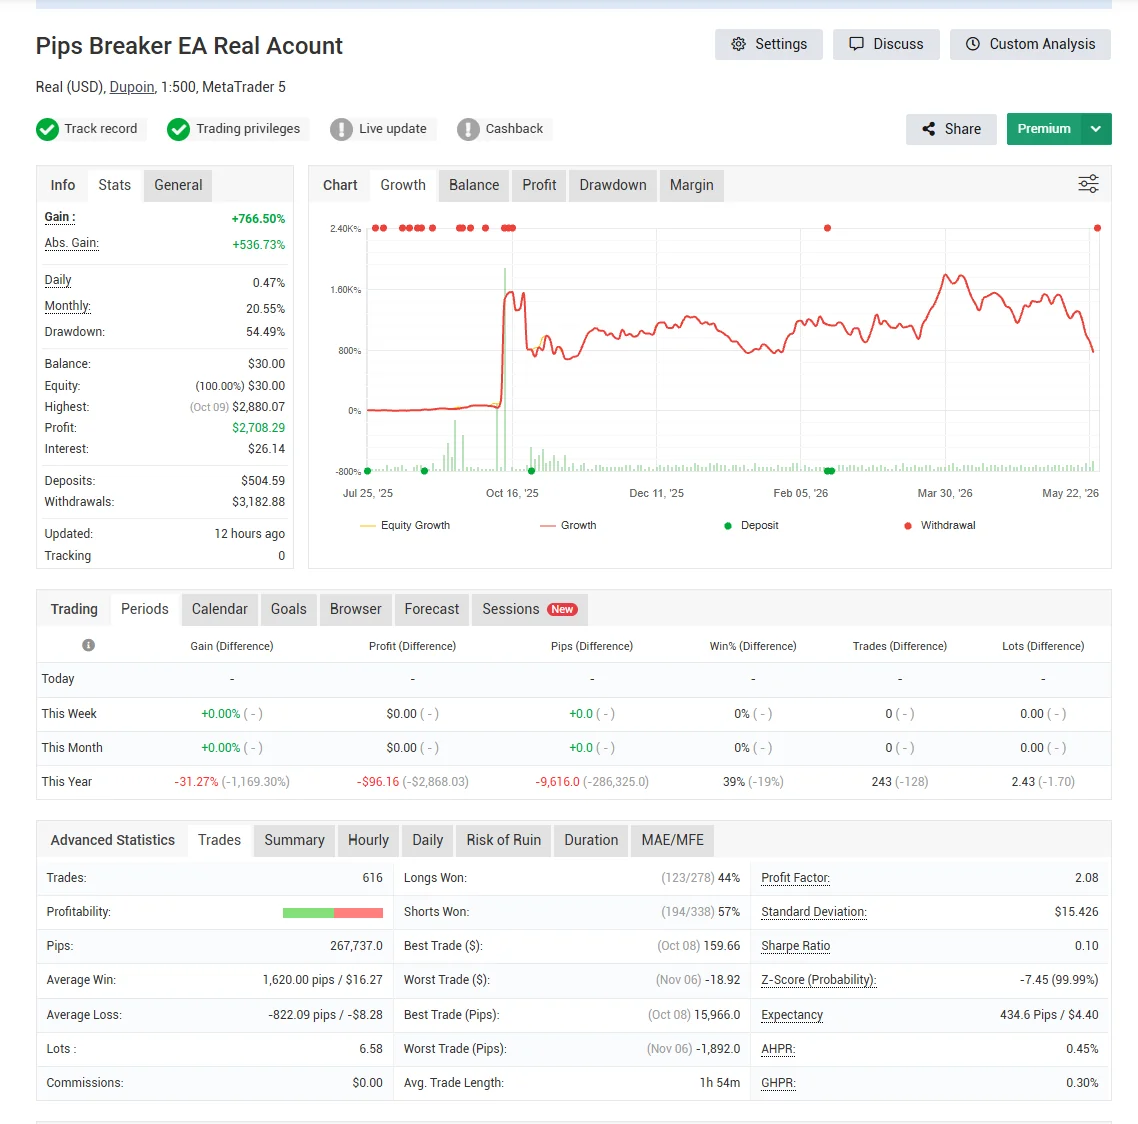1138x1124 pixels.
Task: Switch to the Forecast tab
Action: (x=432, y=610)
